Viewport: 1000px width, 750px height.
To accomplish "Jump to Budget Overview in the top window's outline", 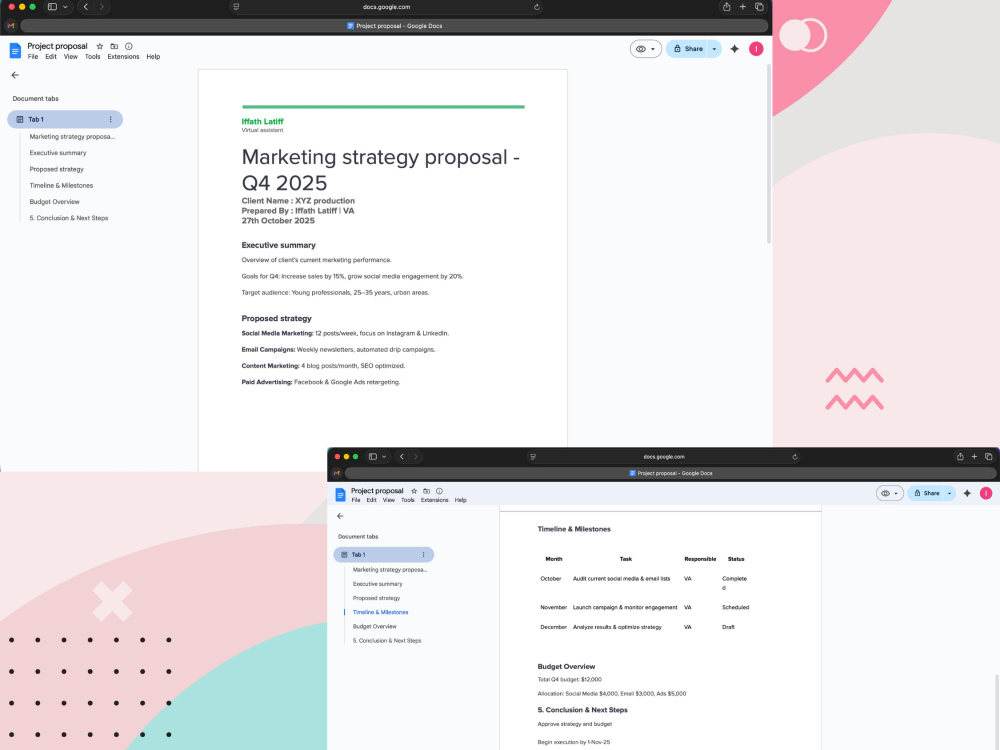I will (x=55, y=202).
